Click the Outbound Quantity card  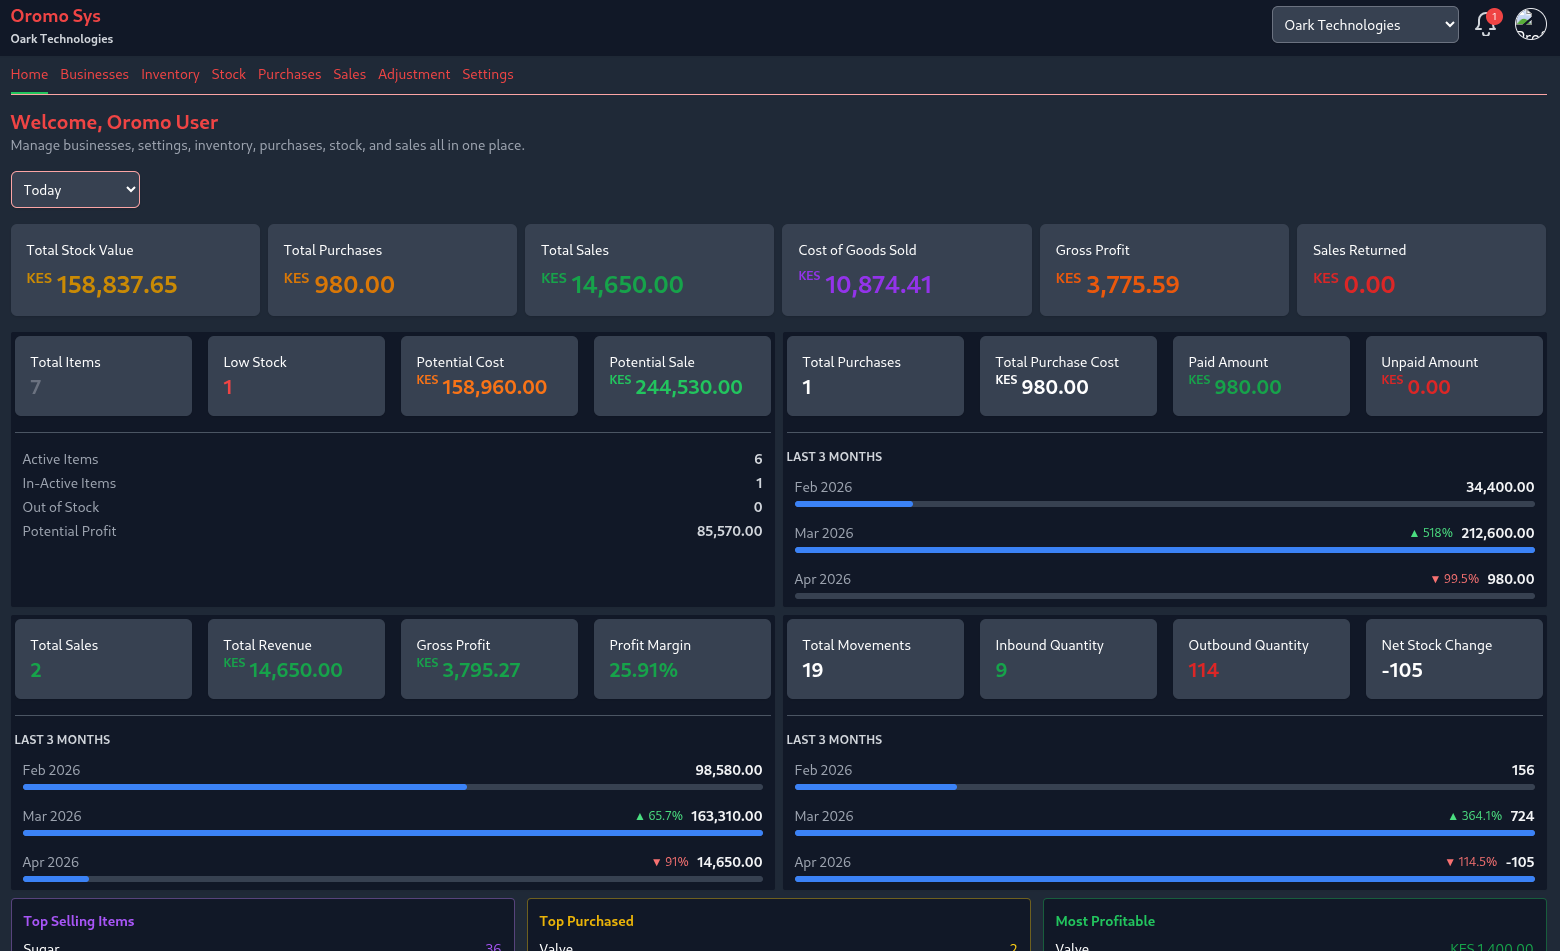(x=1261, y=659)
